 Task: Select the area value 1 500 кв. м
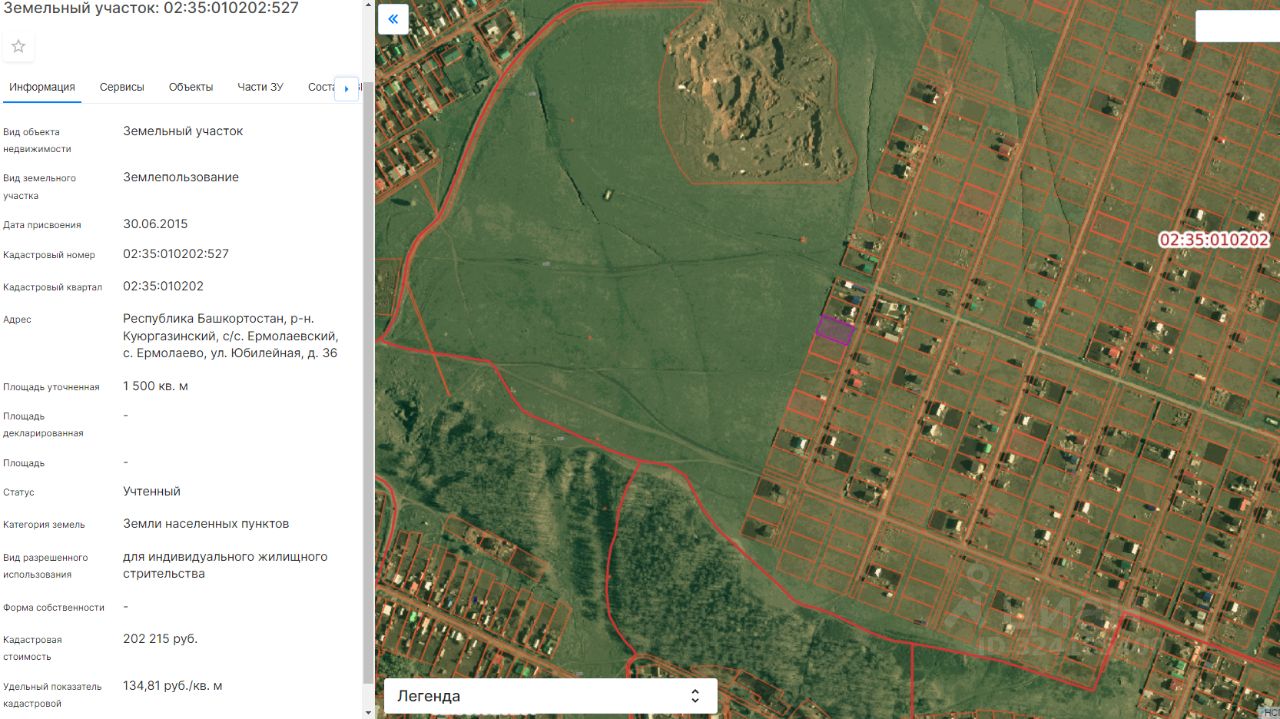point(155,386)
